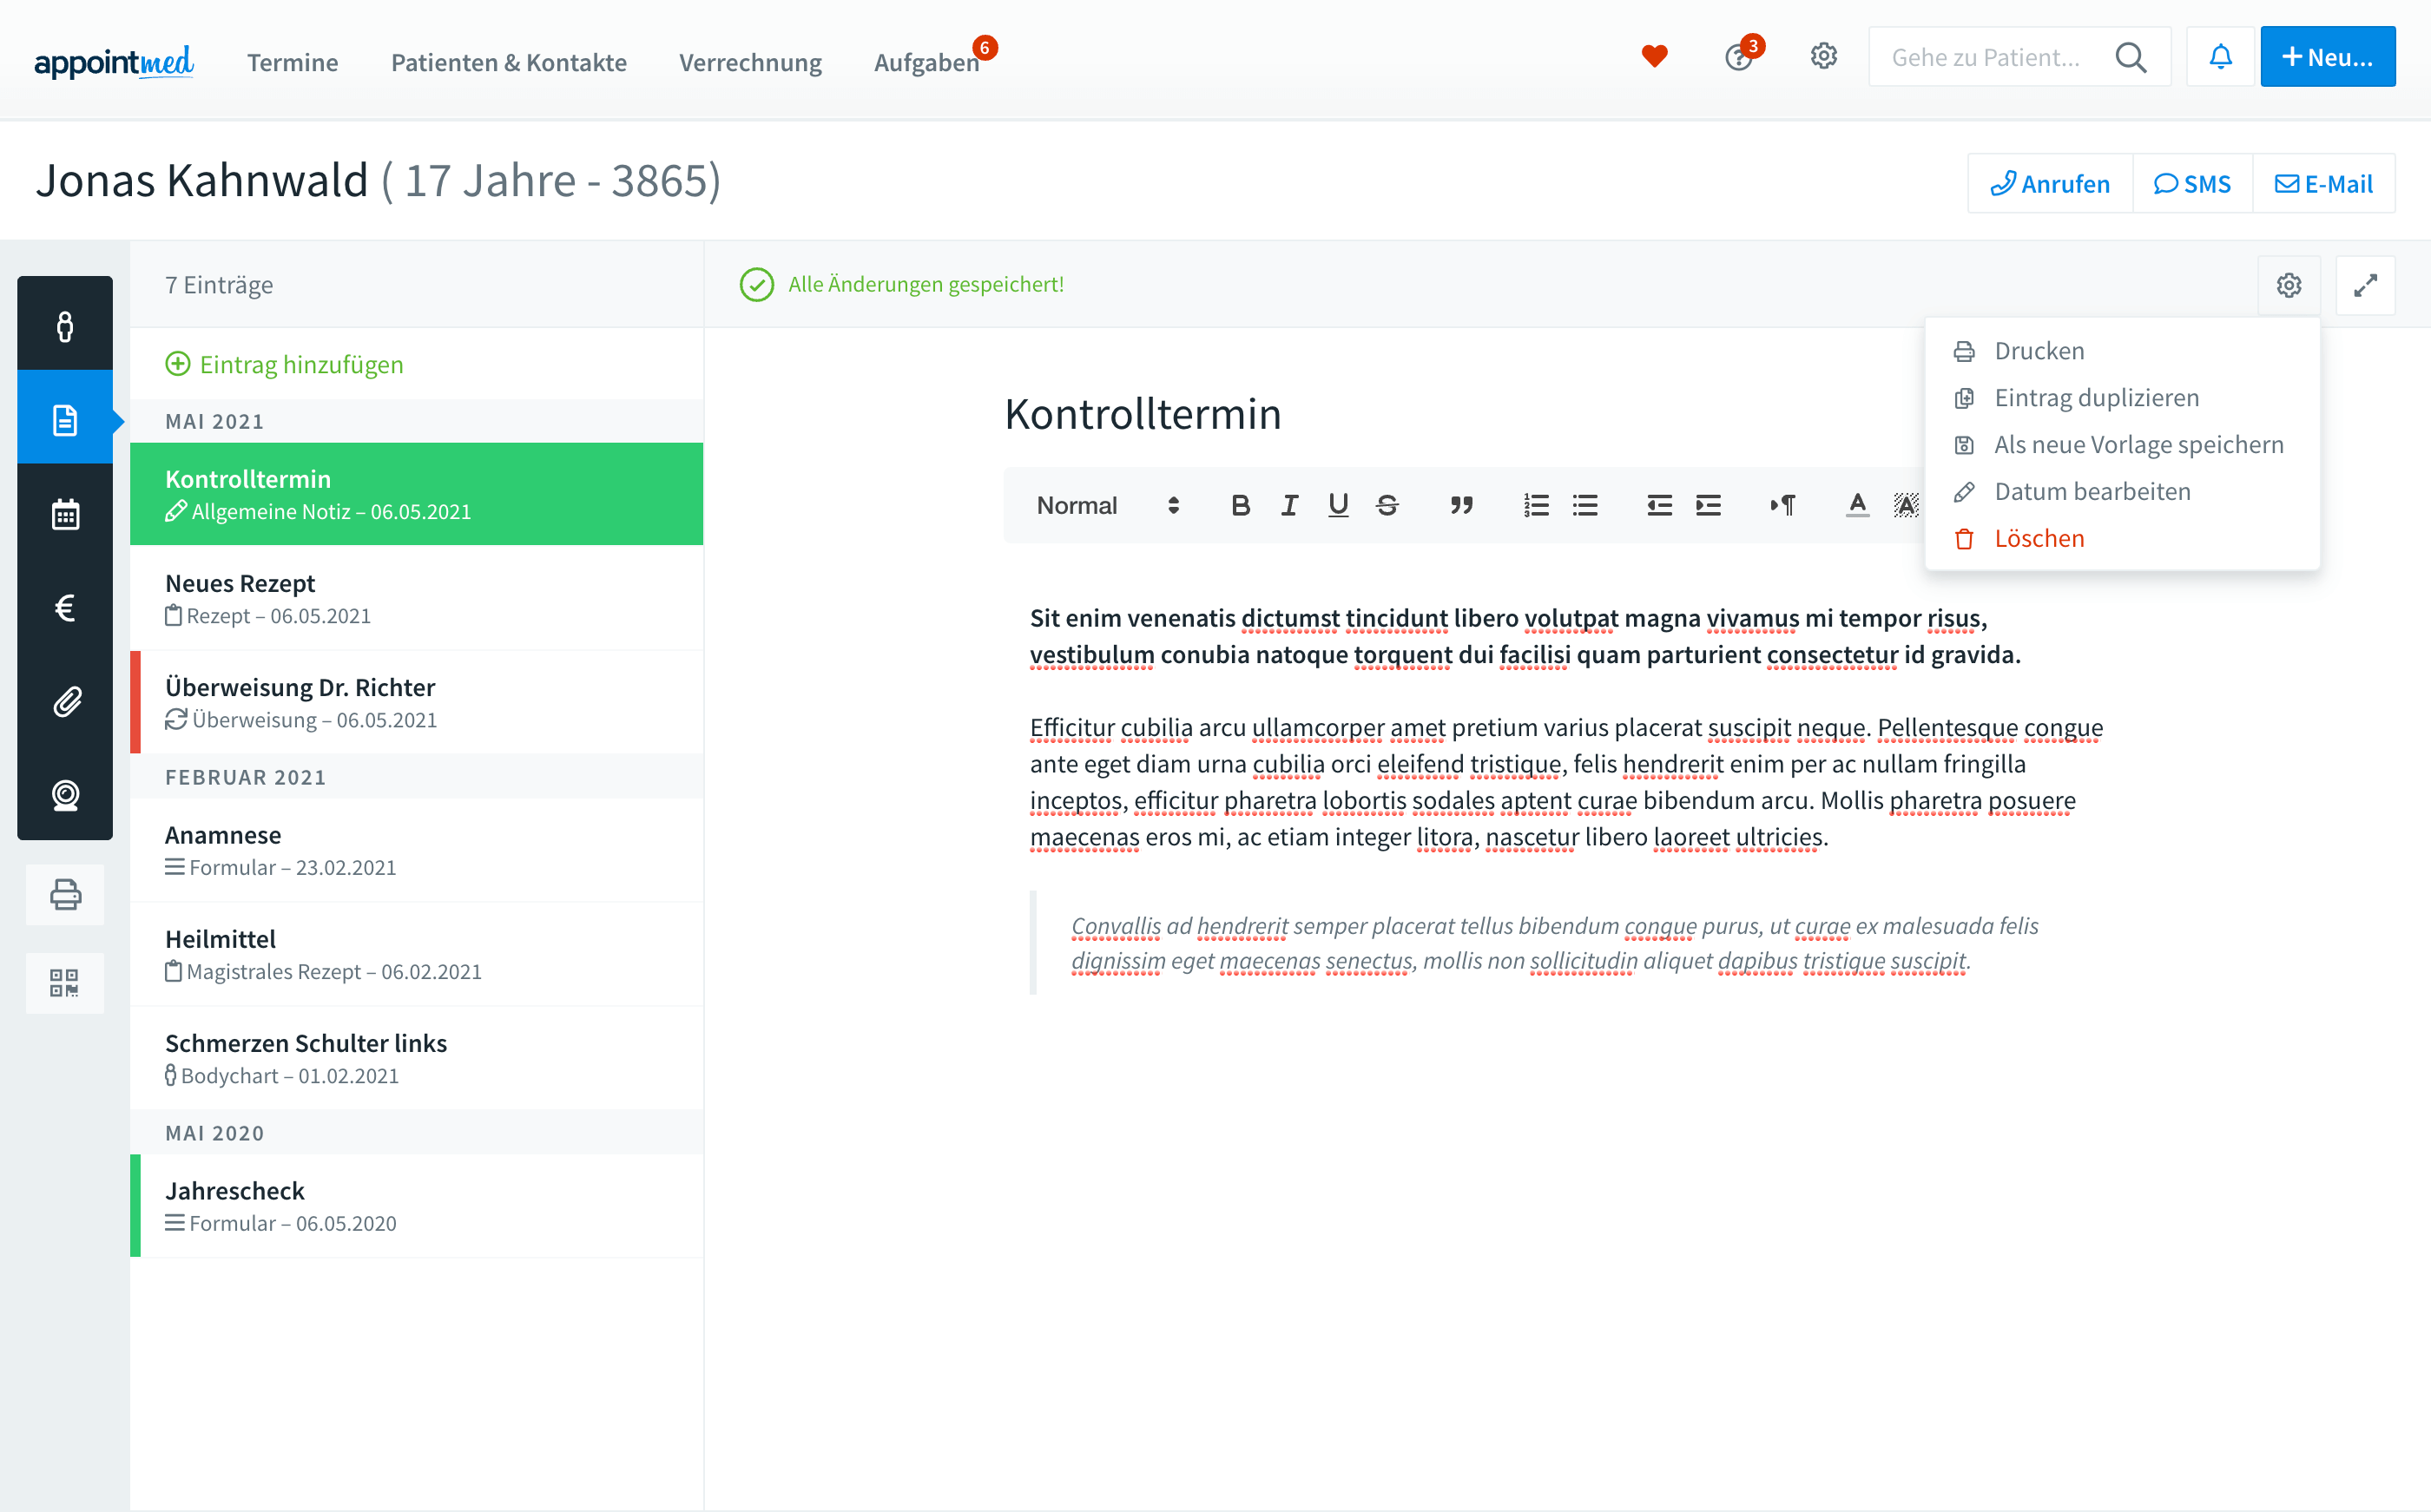
Task: Click the bold first paragraph text
Action: (x=1525, y=636)
